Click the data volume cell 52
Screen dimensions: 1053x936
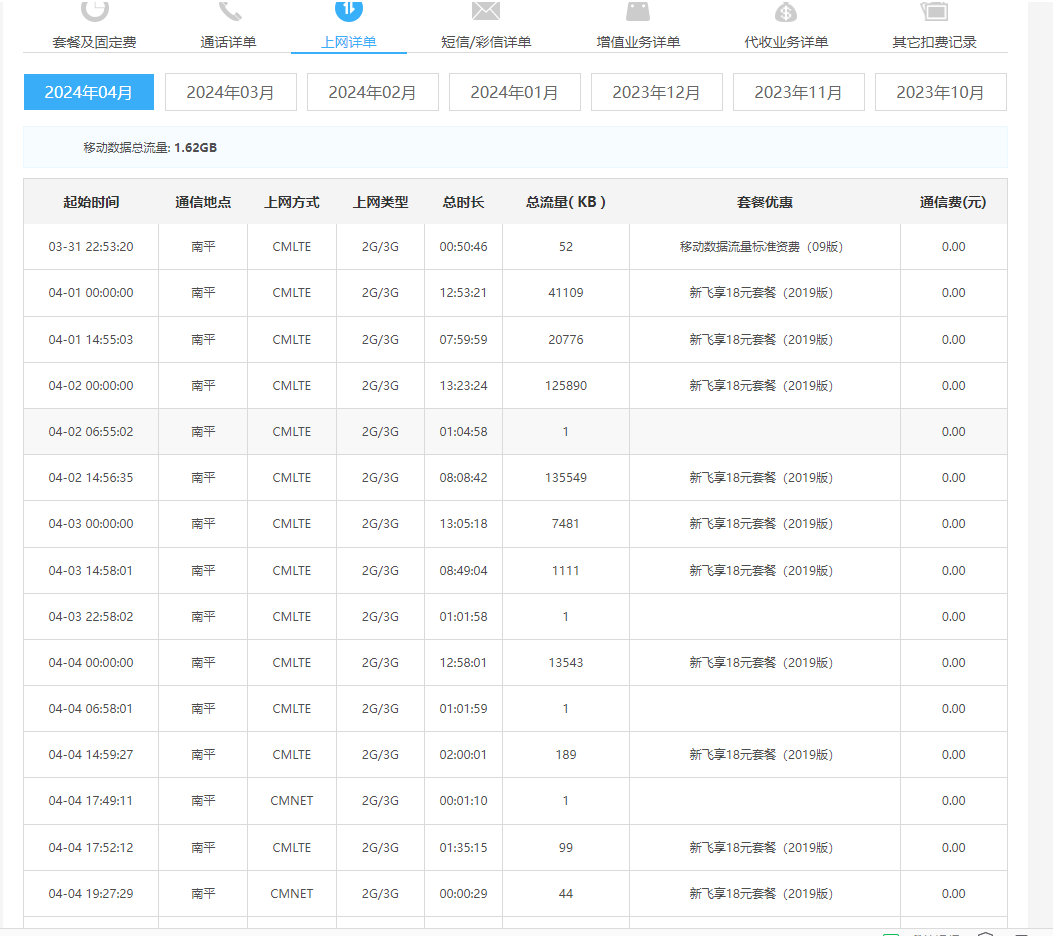coord(565,246)
